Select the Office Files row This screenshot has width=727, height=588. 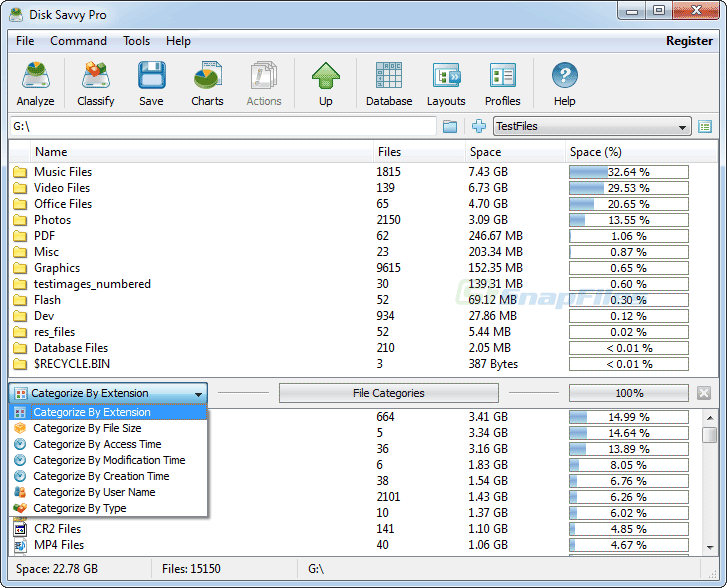coord(364,204)
